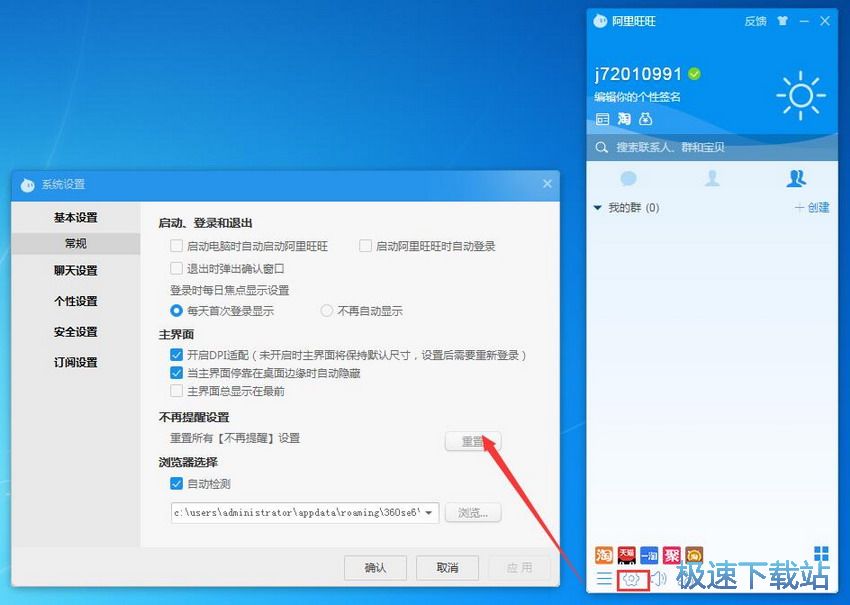The image size is (850, 605).
Task: Select 每天首次登录显示 radio option
Action: pos(176,311)
